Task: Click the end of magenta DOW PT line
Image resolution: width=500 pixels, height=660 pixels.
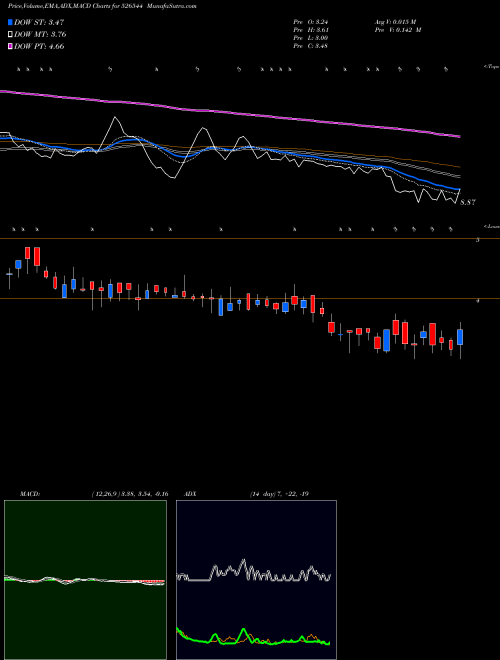Action: tap(459, 136)
